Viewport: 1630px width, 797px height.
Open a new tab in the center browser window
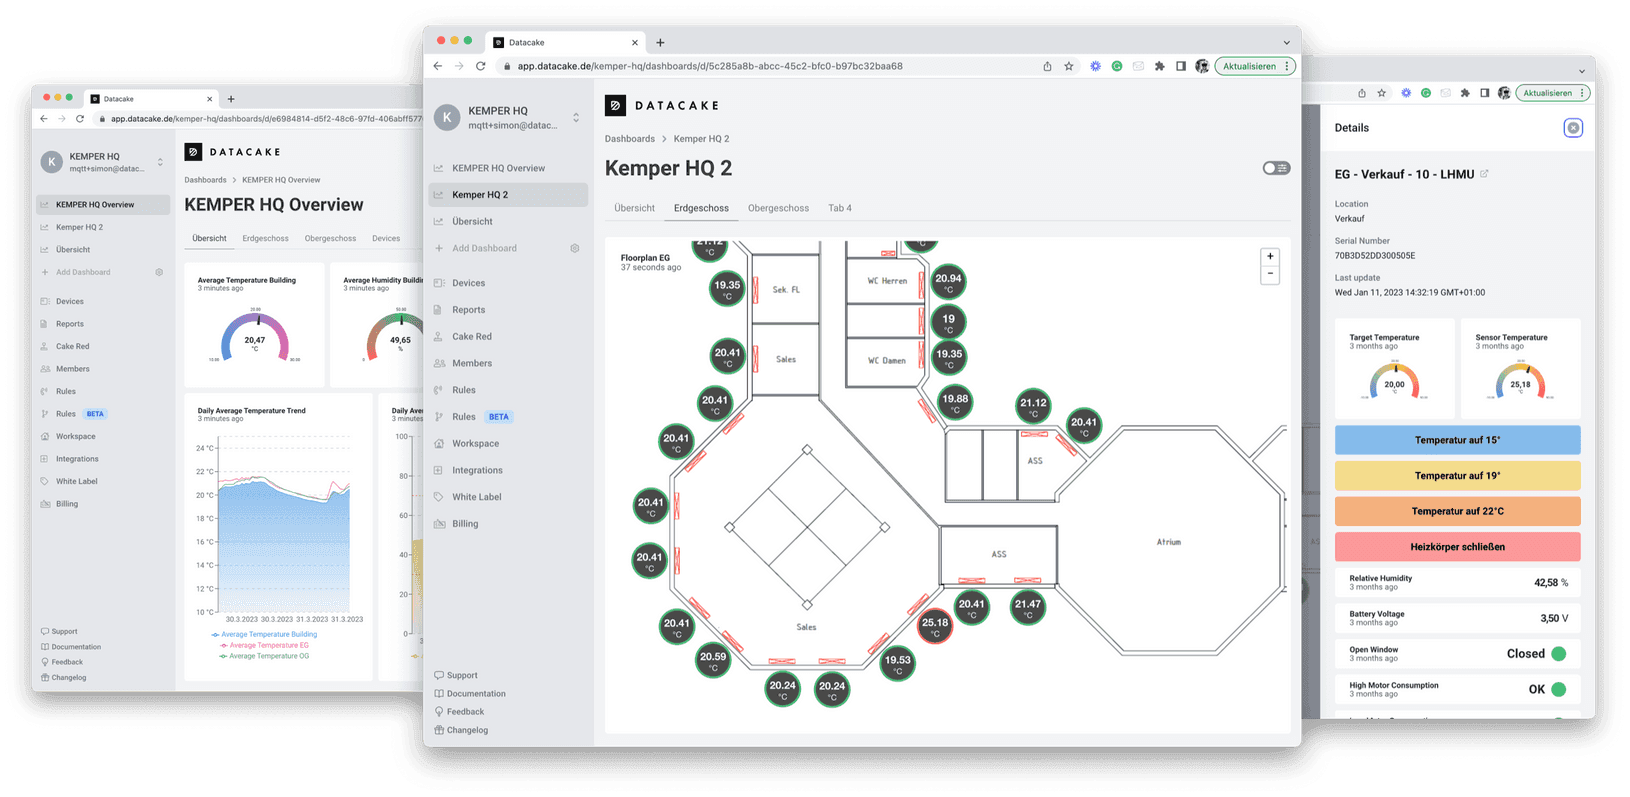(660, 43)
